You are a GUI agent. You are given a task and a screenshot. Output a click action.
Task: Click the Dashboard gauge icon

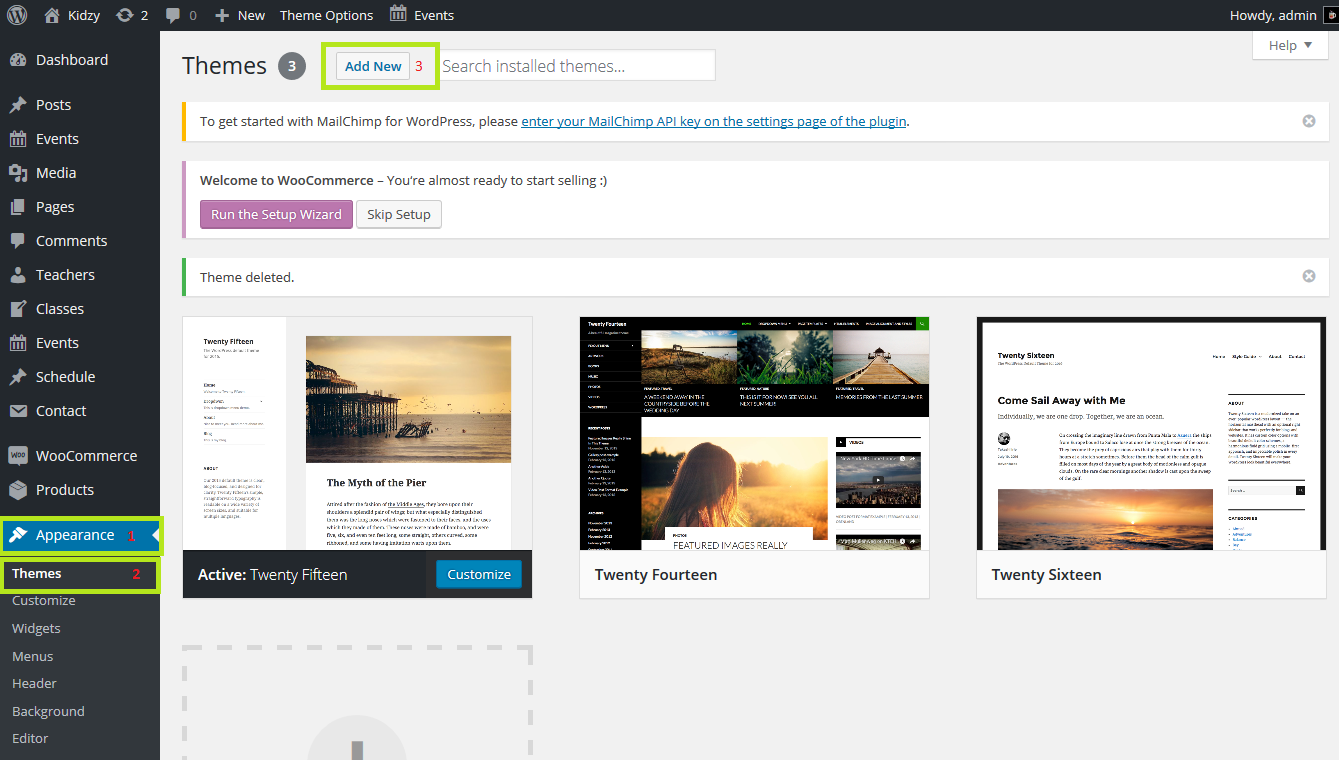pos(18,60)
